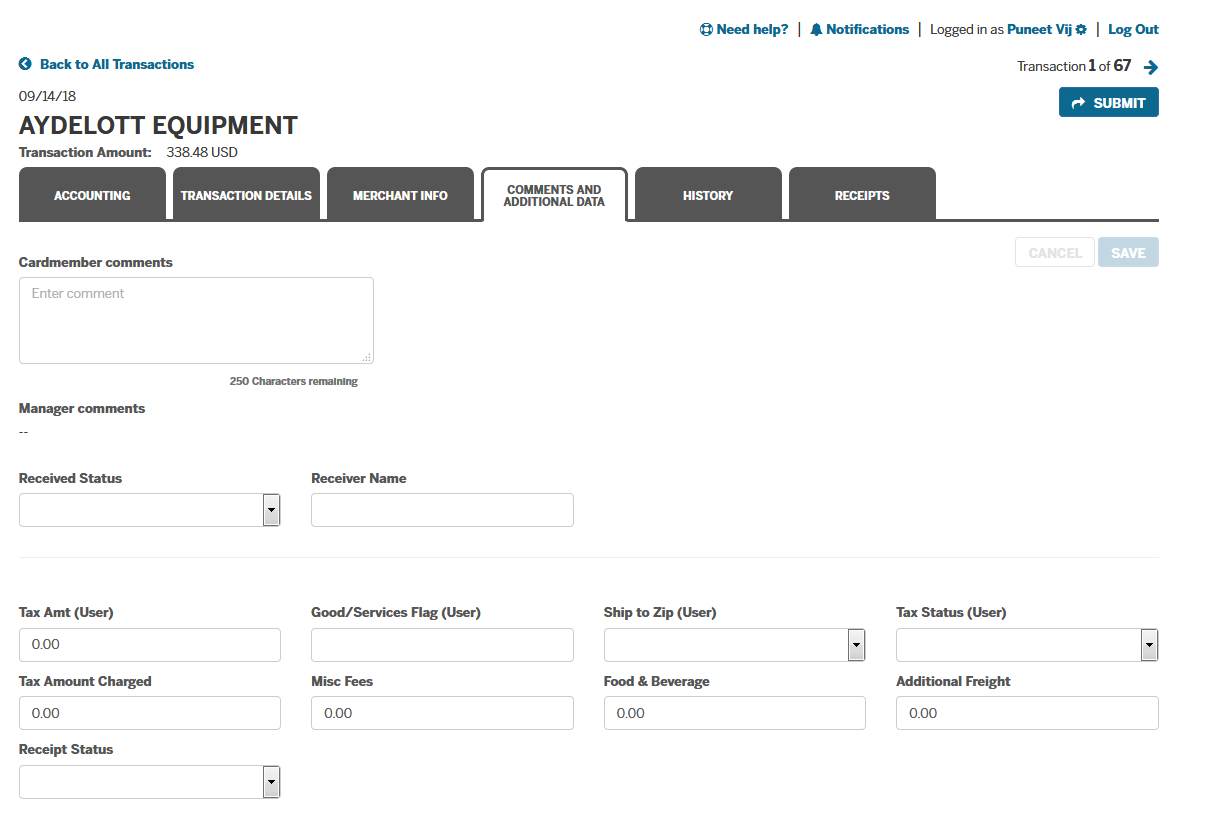The height and width of the screenshot is (837, 1211).
Task: Focus the Receiver Name field
Action: (442, 510)
